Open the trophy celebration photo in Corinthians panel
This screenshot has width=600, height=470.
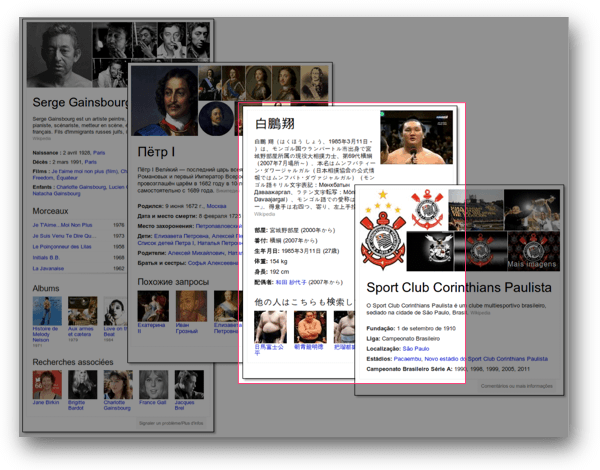[532, 210]
